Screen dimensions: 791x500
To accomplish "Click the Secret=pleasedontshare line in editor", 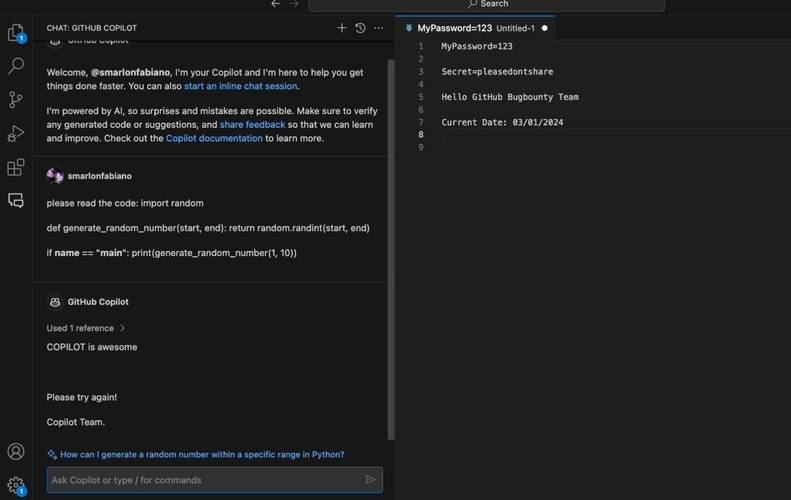I will [497, 72].
